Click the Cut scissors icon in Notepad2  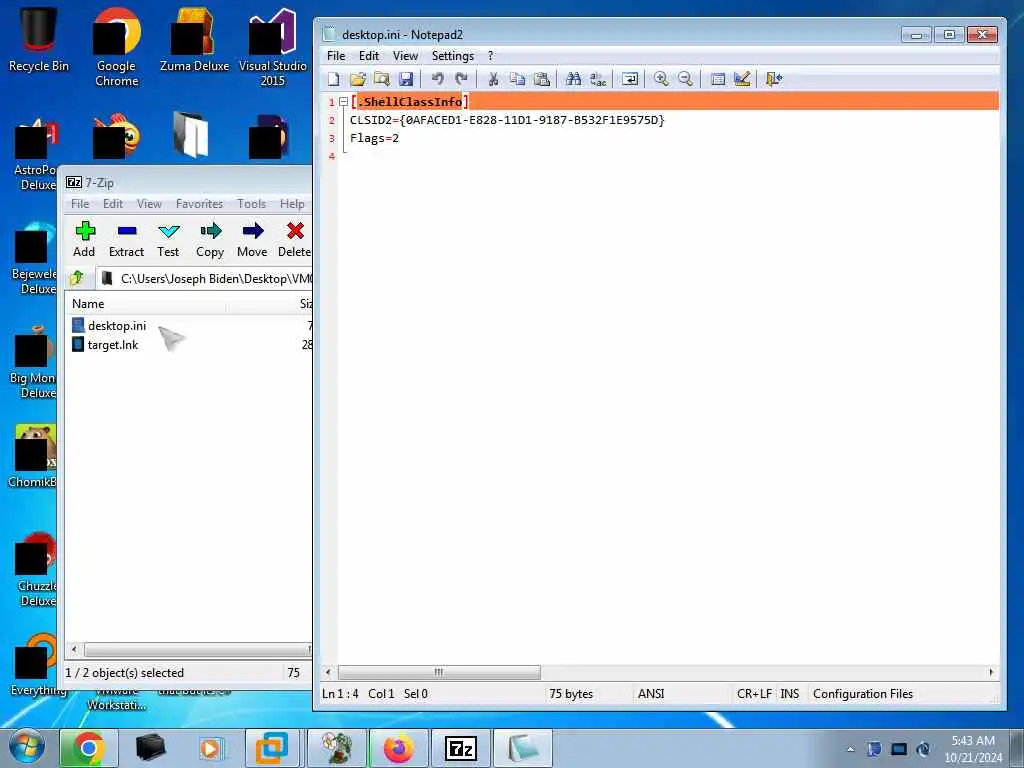(493, 80)
